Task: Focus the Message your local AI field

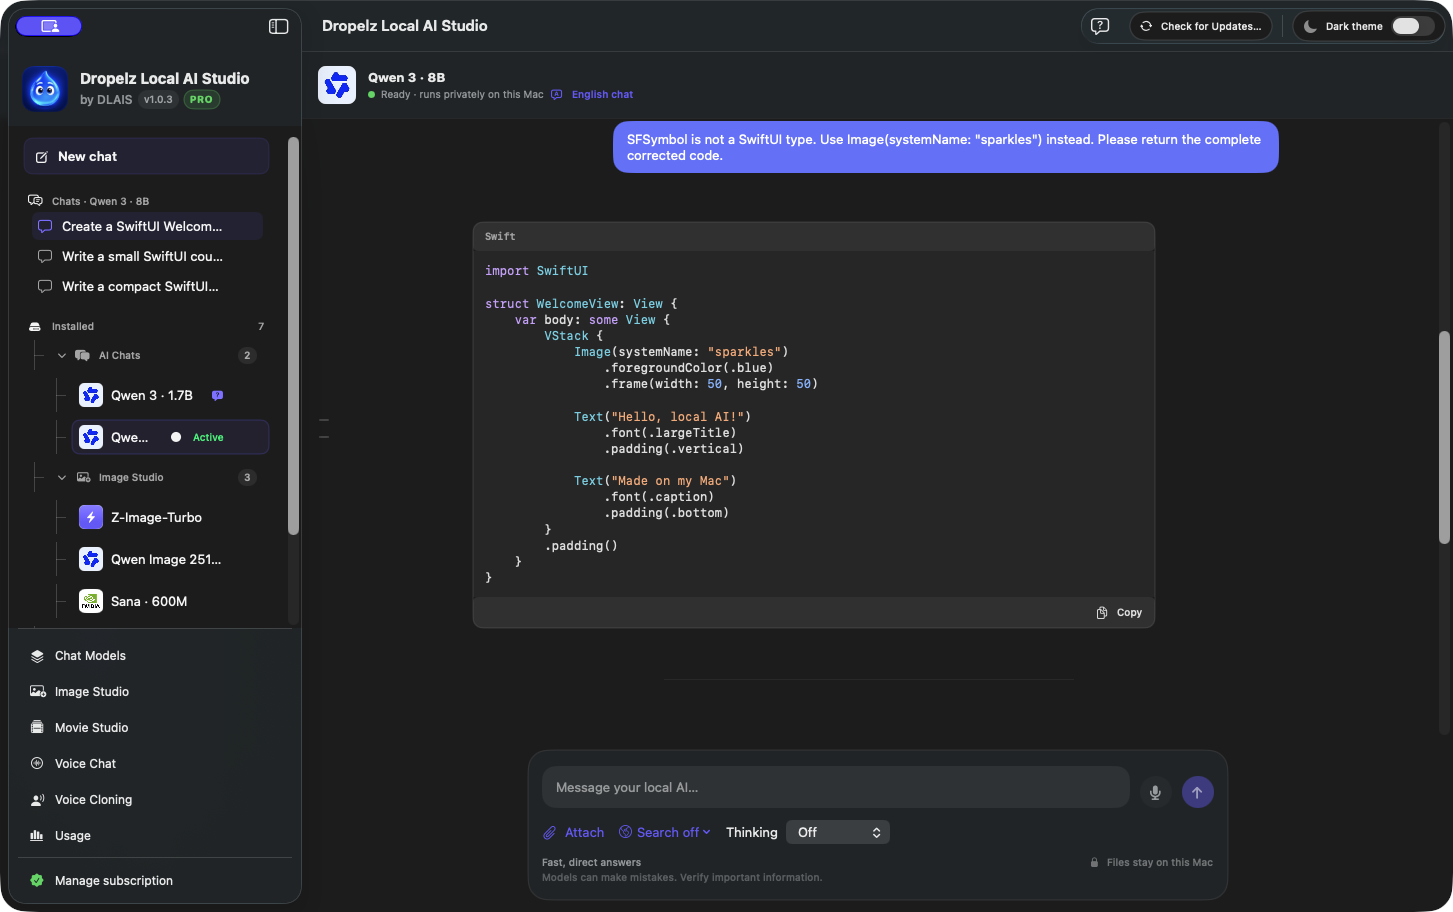Action: click(836, 787)
